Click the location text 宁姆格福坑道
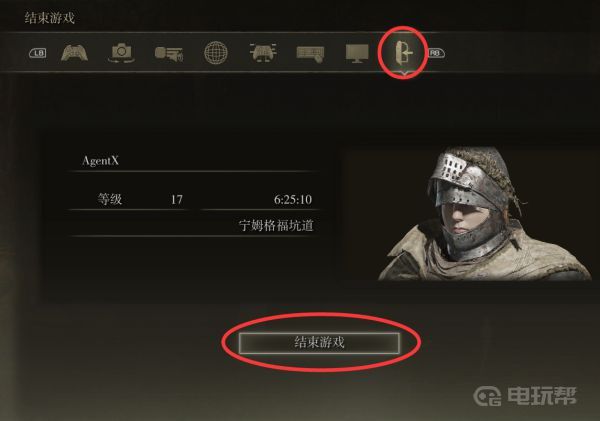This screenshot has width=600, height=421. click(x=276, y=225)
